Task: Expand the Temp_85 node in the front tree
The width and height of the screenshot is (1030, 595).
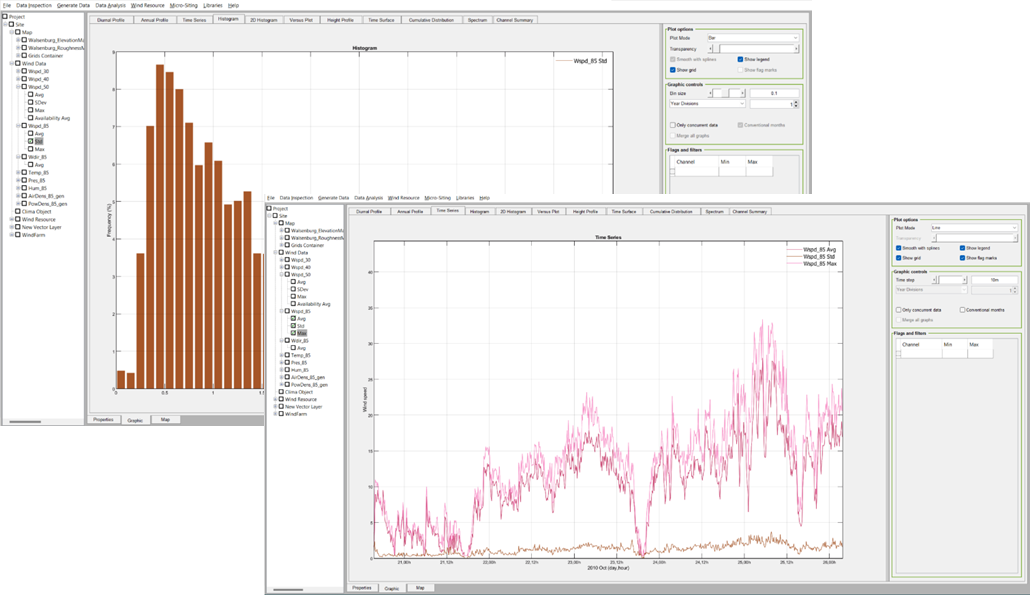Action: coord(282,355)
